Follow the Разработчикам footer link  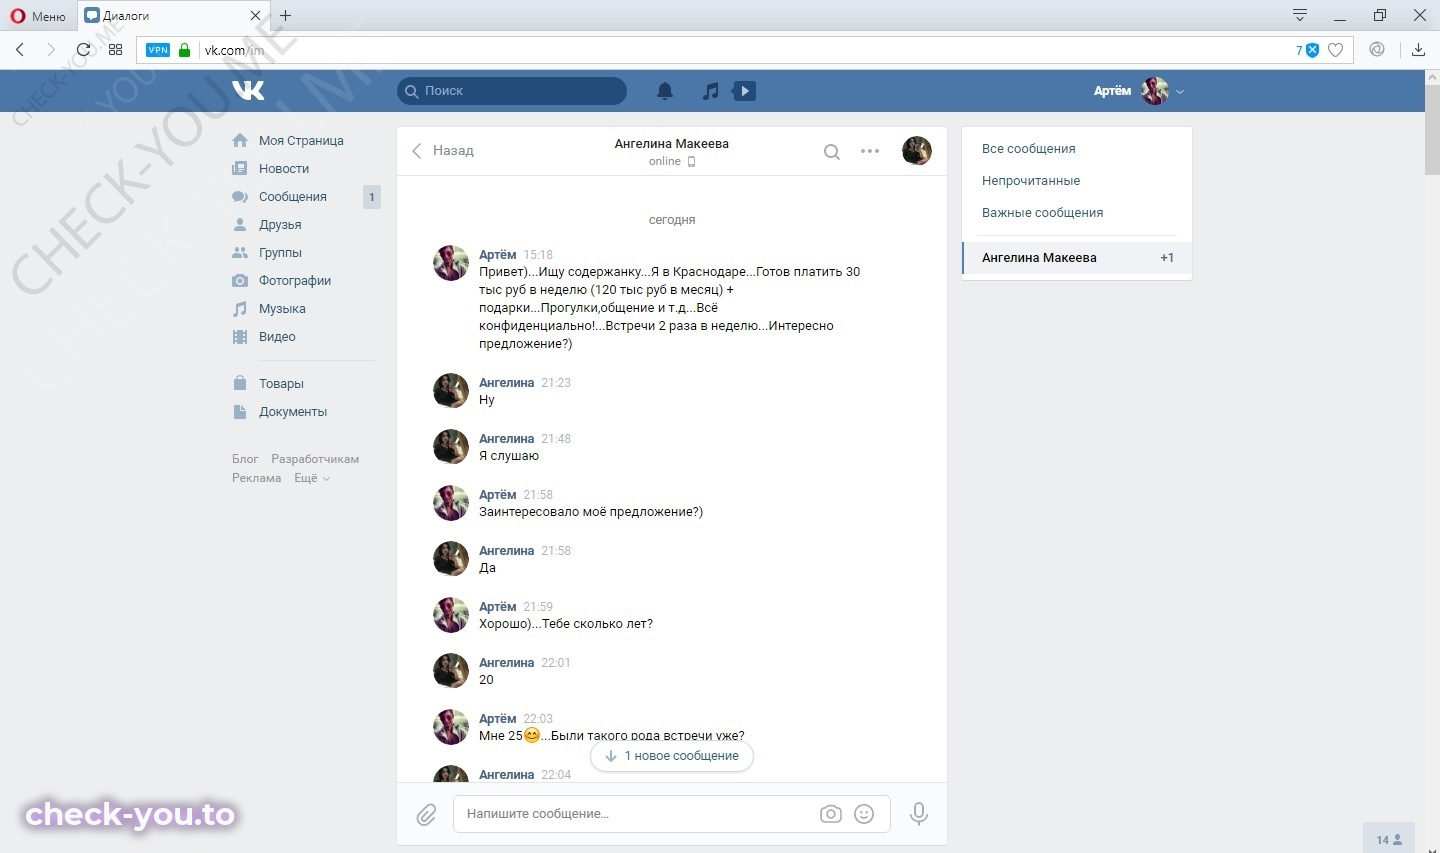[x=315, y=459]
